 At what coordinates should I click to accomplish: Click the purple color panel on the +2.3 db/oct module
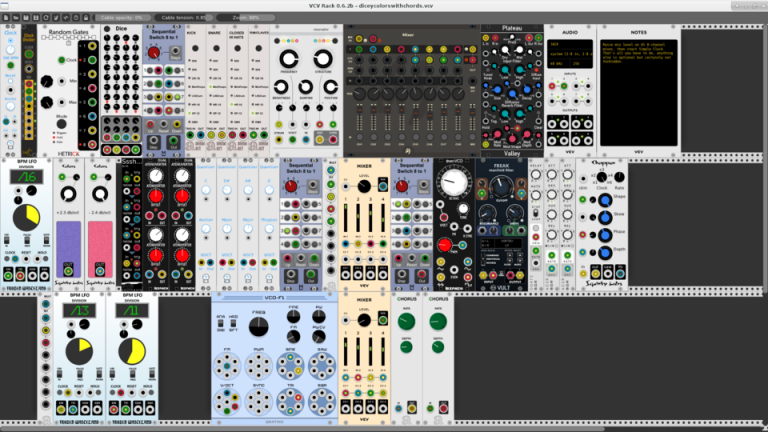[x=69, y=249]
